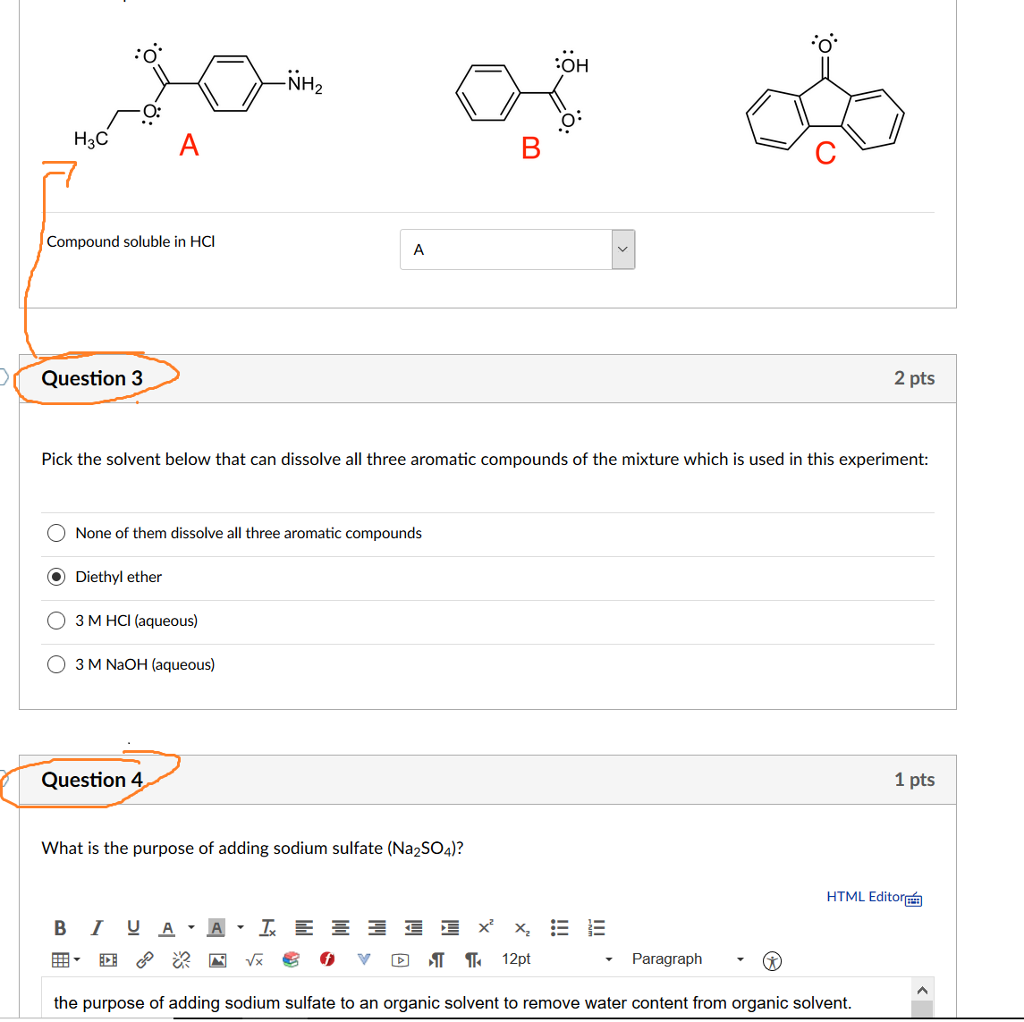Apply italic formatting to the answer text
This screenshot has height=1022, width=1024.
96,928
